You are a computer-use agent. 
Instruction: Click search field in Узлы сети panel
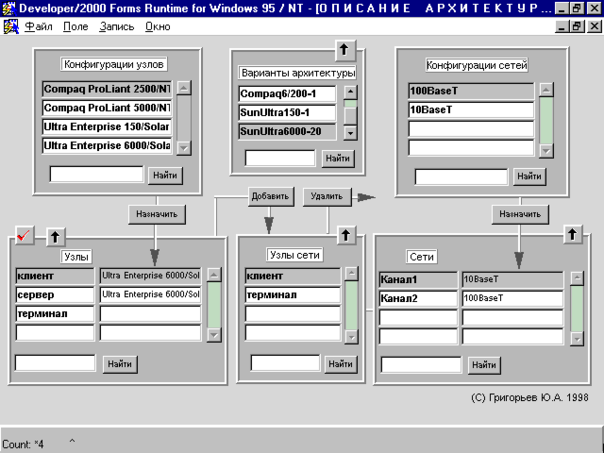click(x=285, y=363)
